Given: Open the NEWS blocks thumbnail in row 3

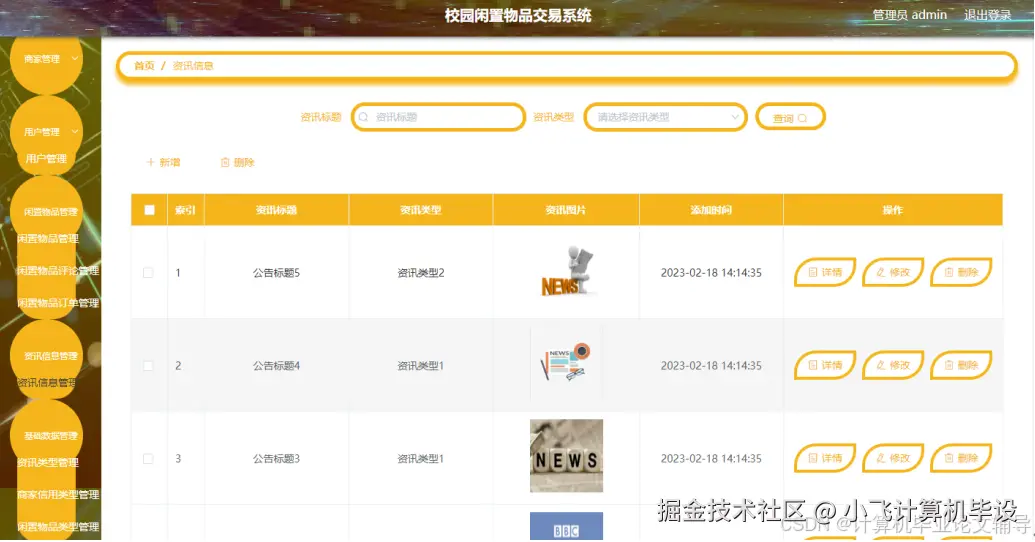Looking at the screenshot, I should (566, 456).
